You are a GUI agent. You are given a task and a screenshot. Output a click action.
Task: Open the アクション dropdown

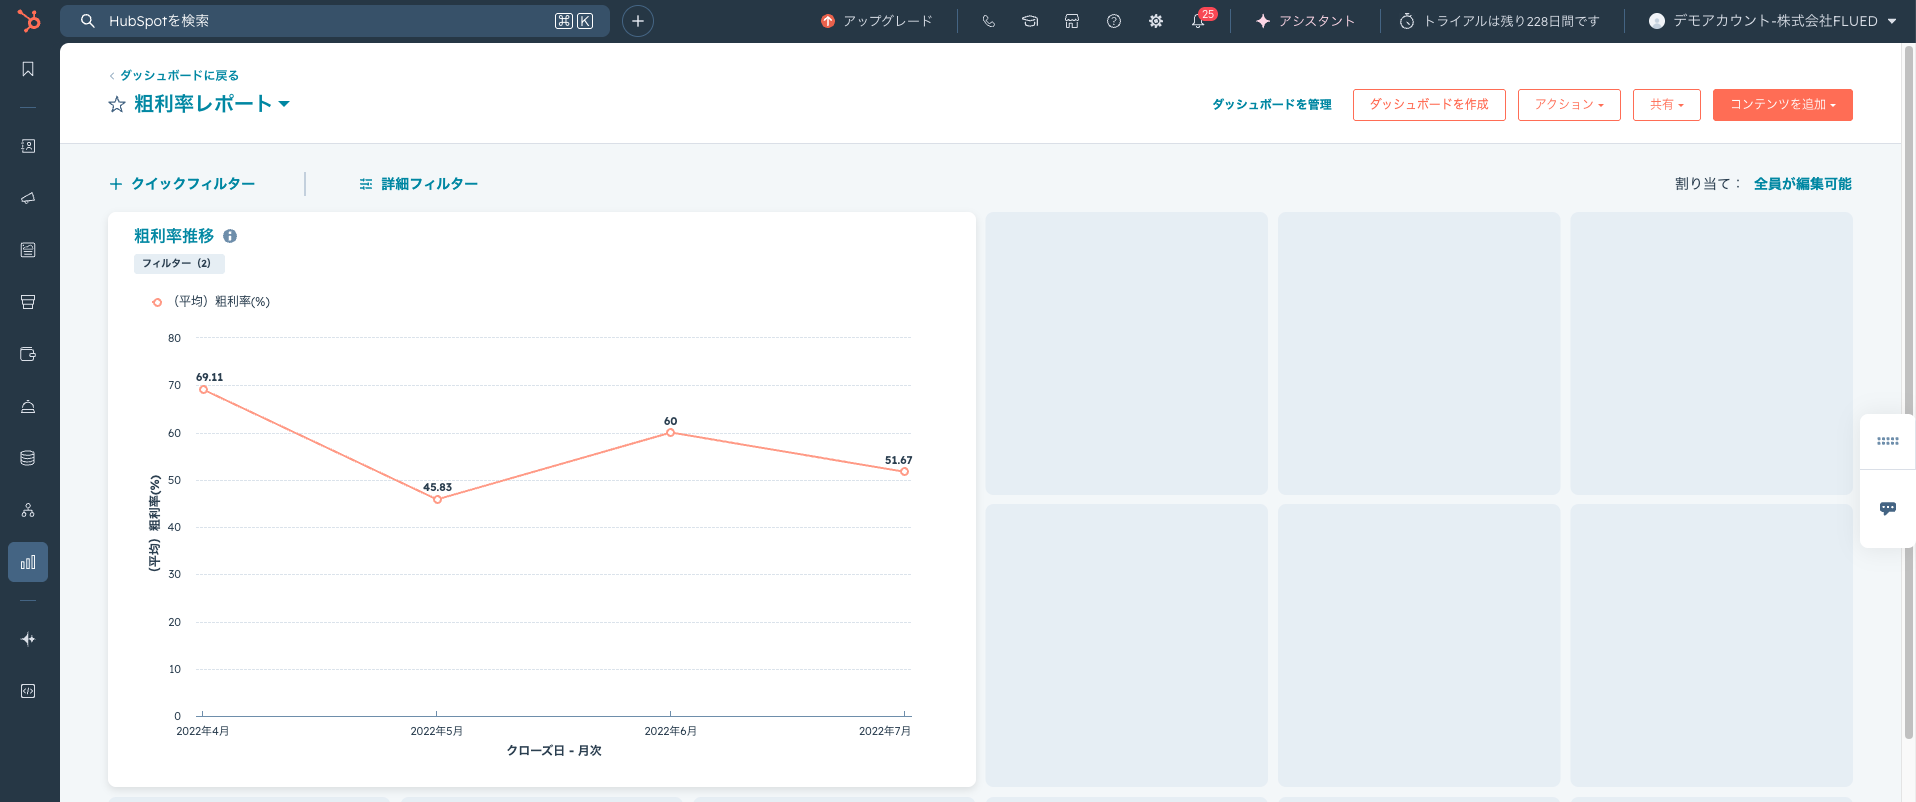1568,105
